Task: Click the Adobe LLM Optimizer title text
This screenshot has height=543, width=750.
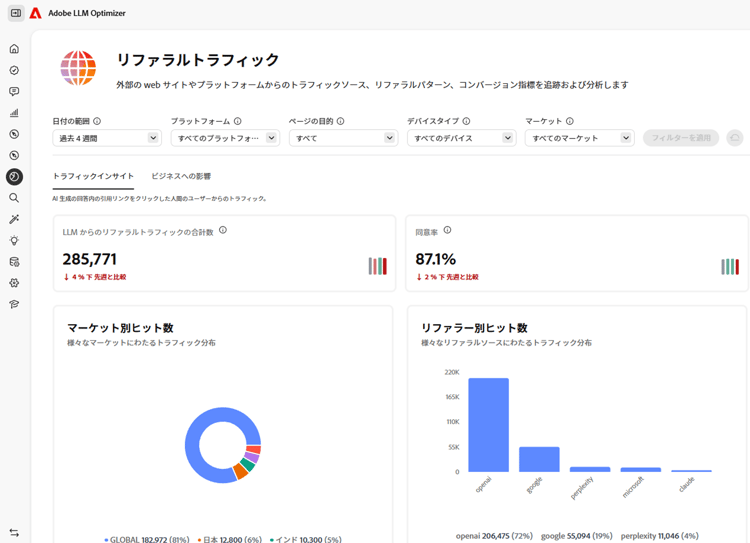Action: [87, 13]
